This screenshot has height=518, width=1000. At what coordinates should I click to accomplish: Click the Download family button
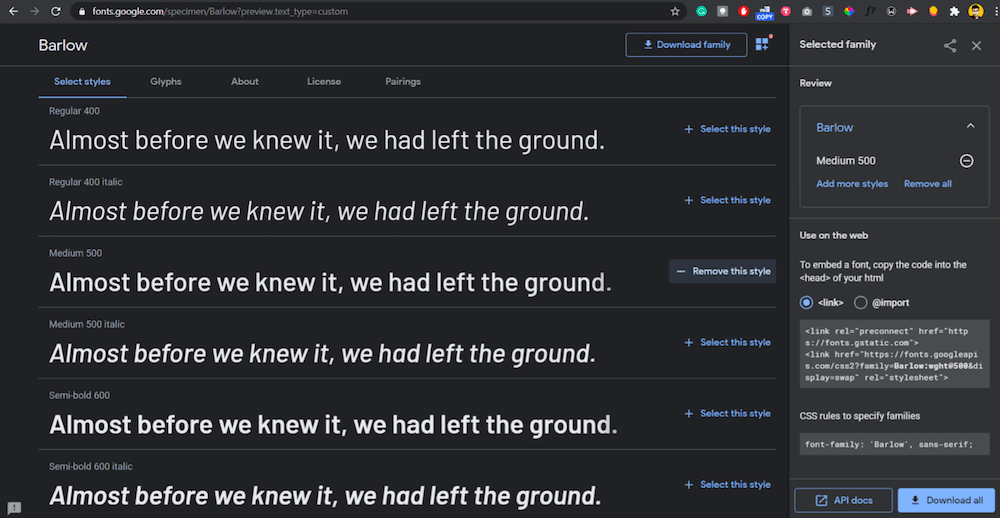click(686, 45)
